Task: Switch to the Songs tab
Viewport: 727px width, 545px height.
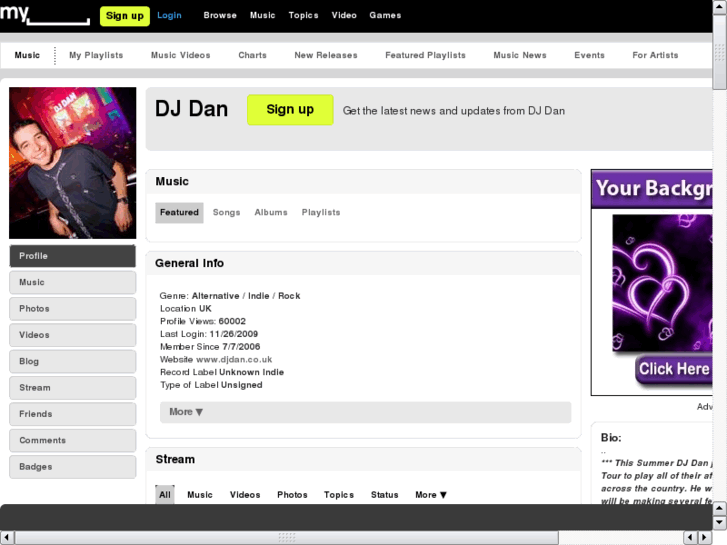Action: pos(227,212)
